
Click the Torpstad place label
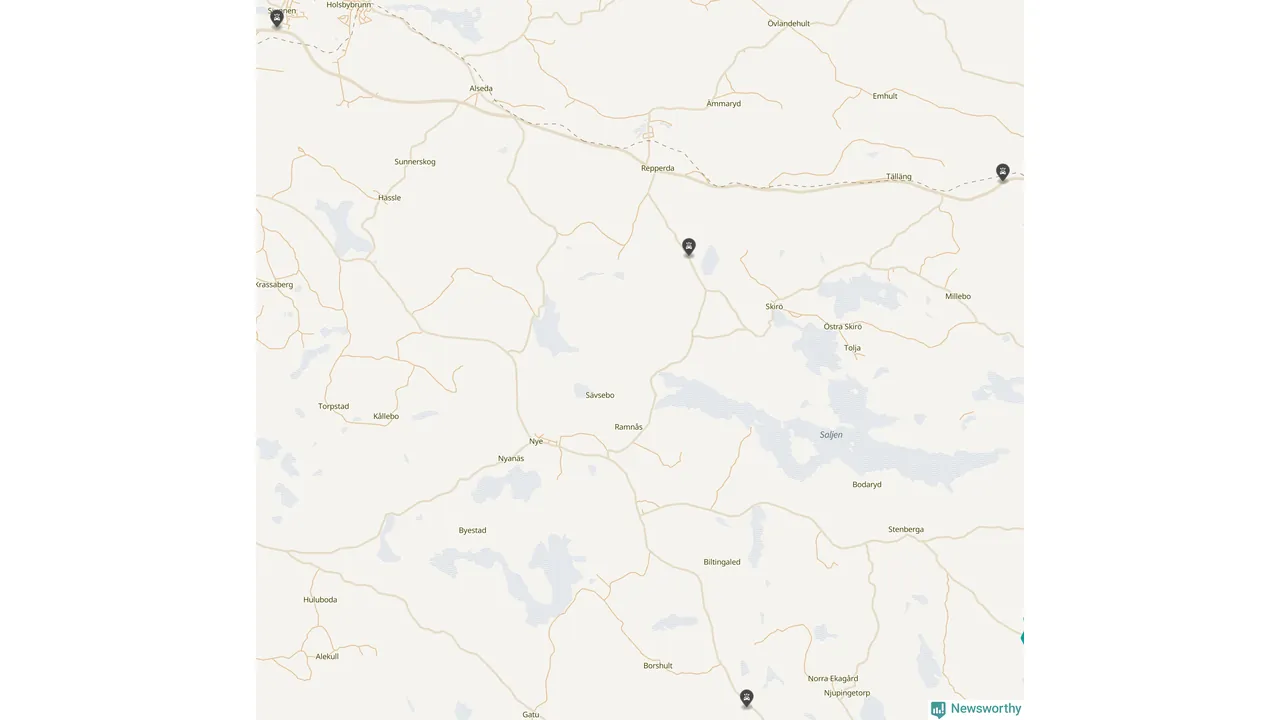point(333,406)
